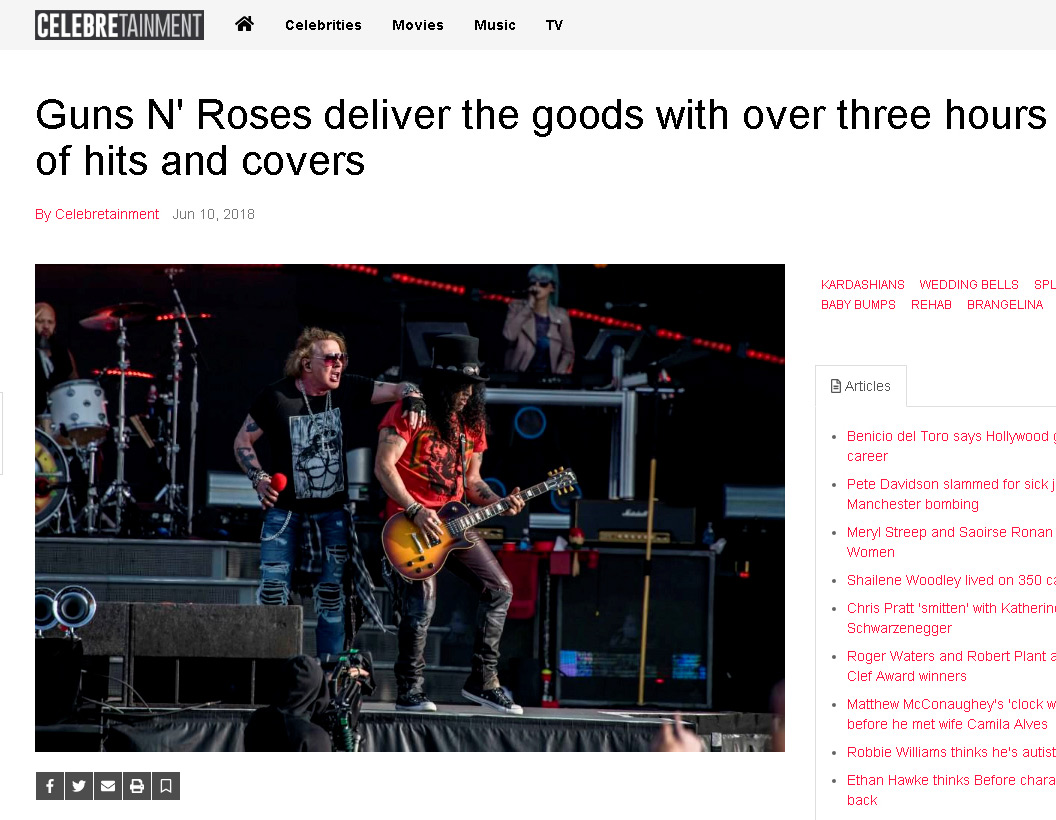Email this article via envelope icon
This screenshot has width=1056, height=820.
108,786
